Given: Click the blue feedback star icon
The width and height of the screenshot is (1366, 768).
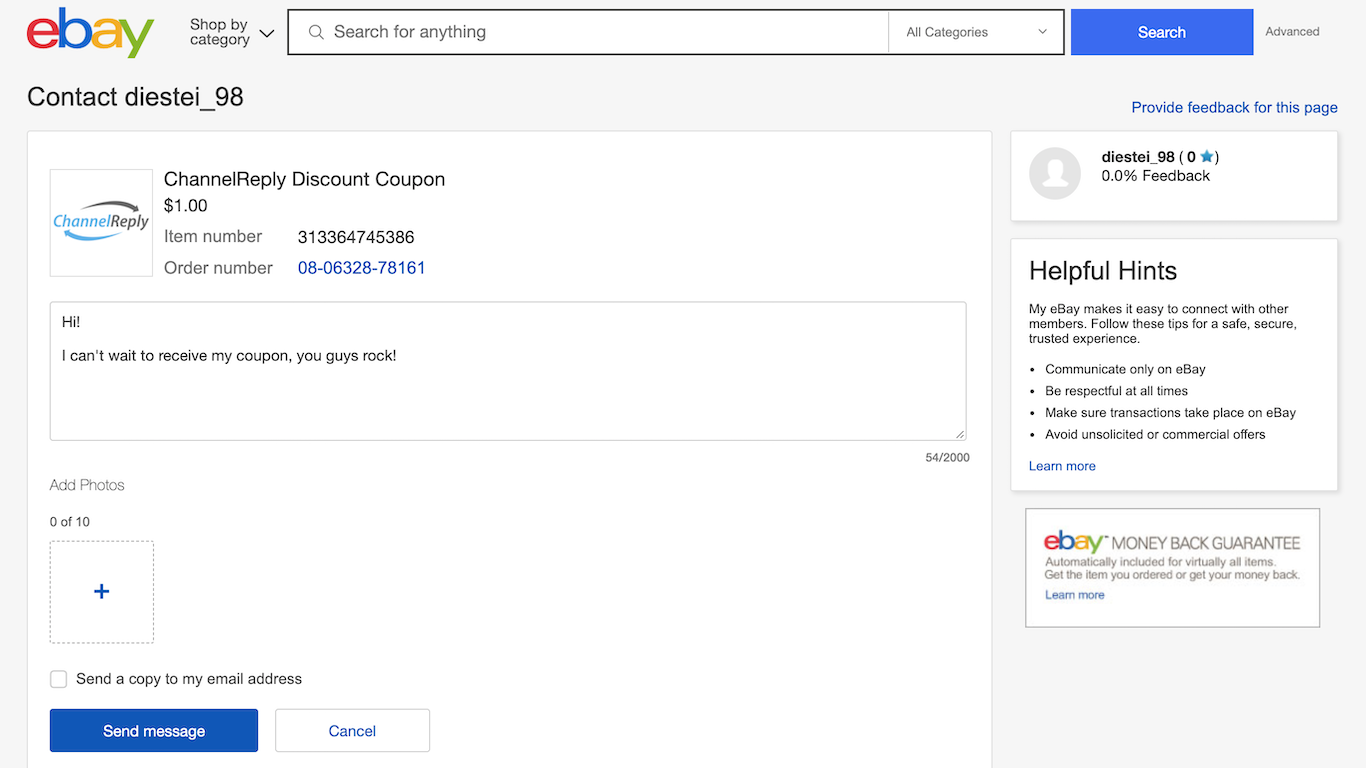Looking at the screenshot, I should click(1207, 157).
